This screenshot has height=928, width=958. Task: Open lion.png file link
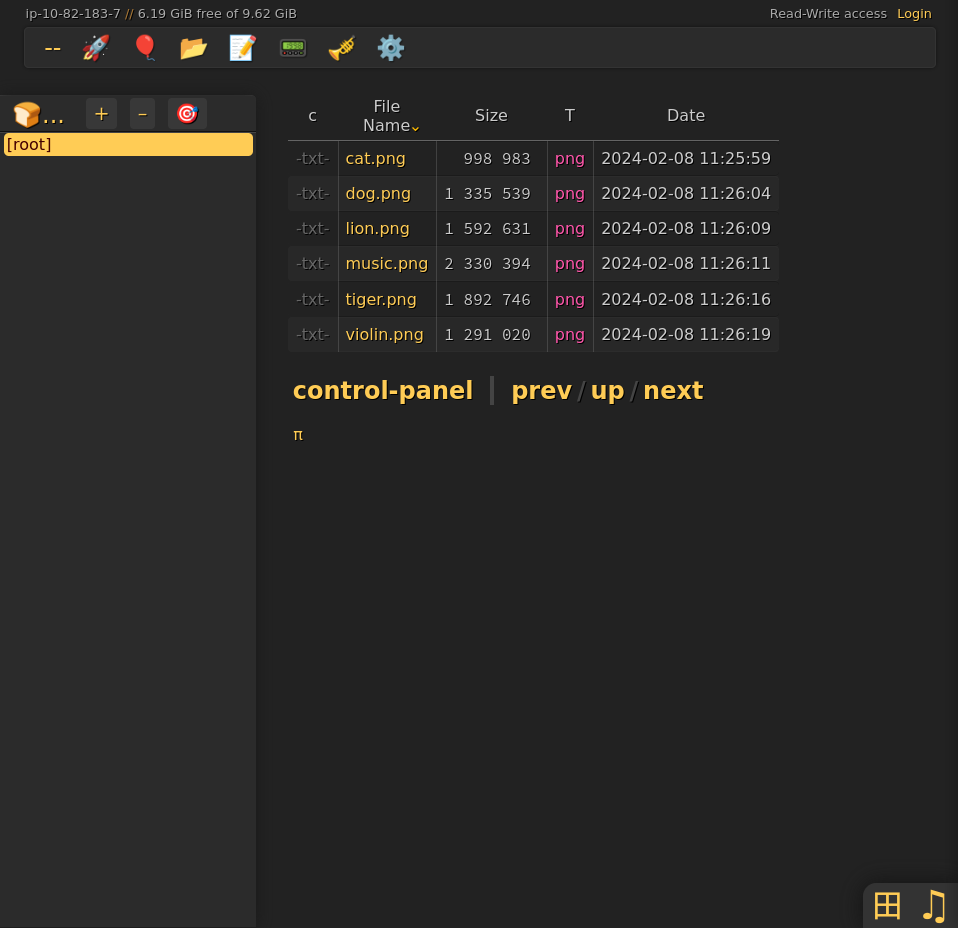coord(377,228)
